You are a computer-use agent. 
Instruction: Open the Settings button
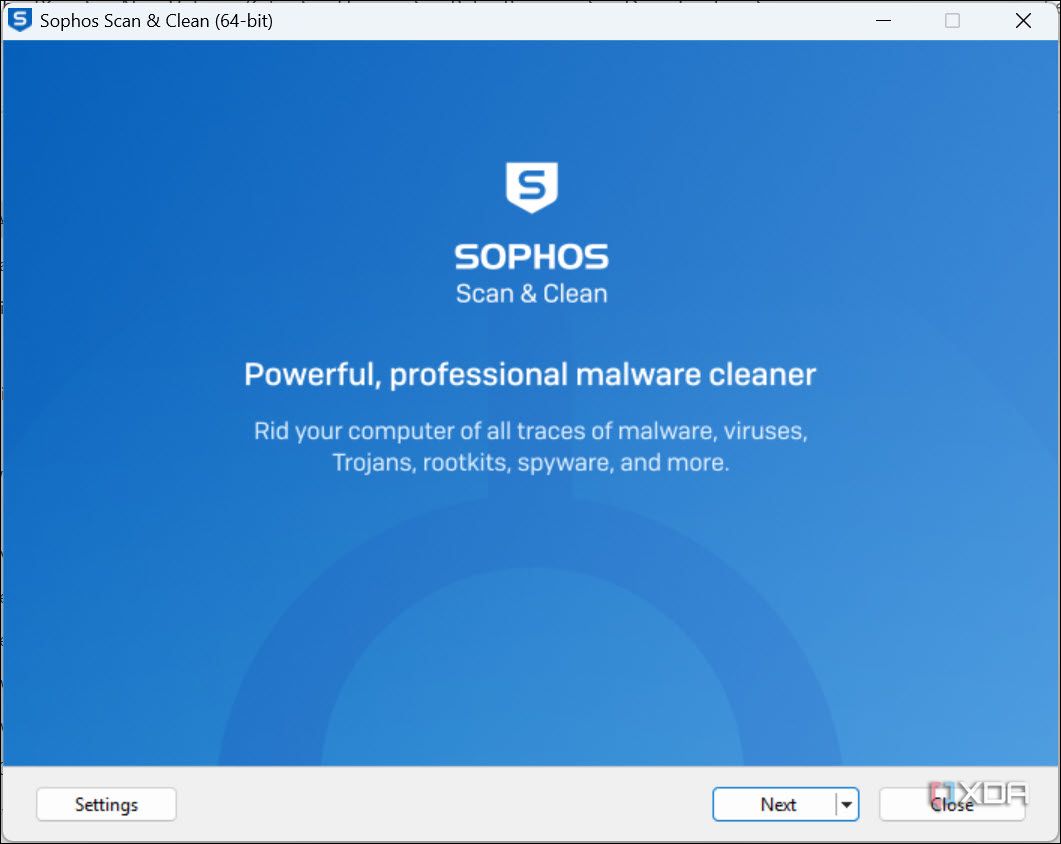pyautogui.click(x=106, y=804)
